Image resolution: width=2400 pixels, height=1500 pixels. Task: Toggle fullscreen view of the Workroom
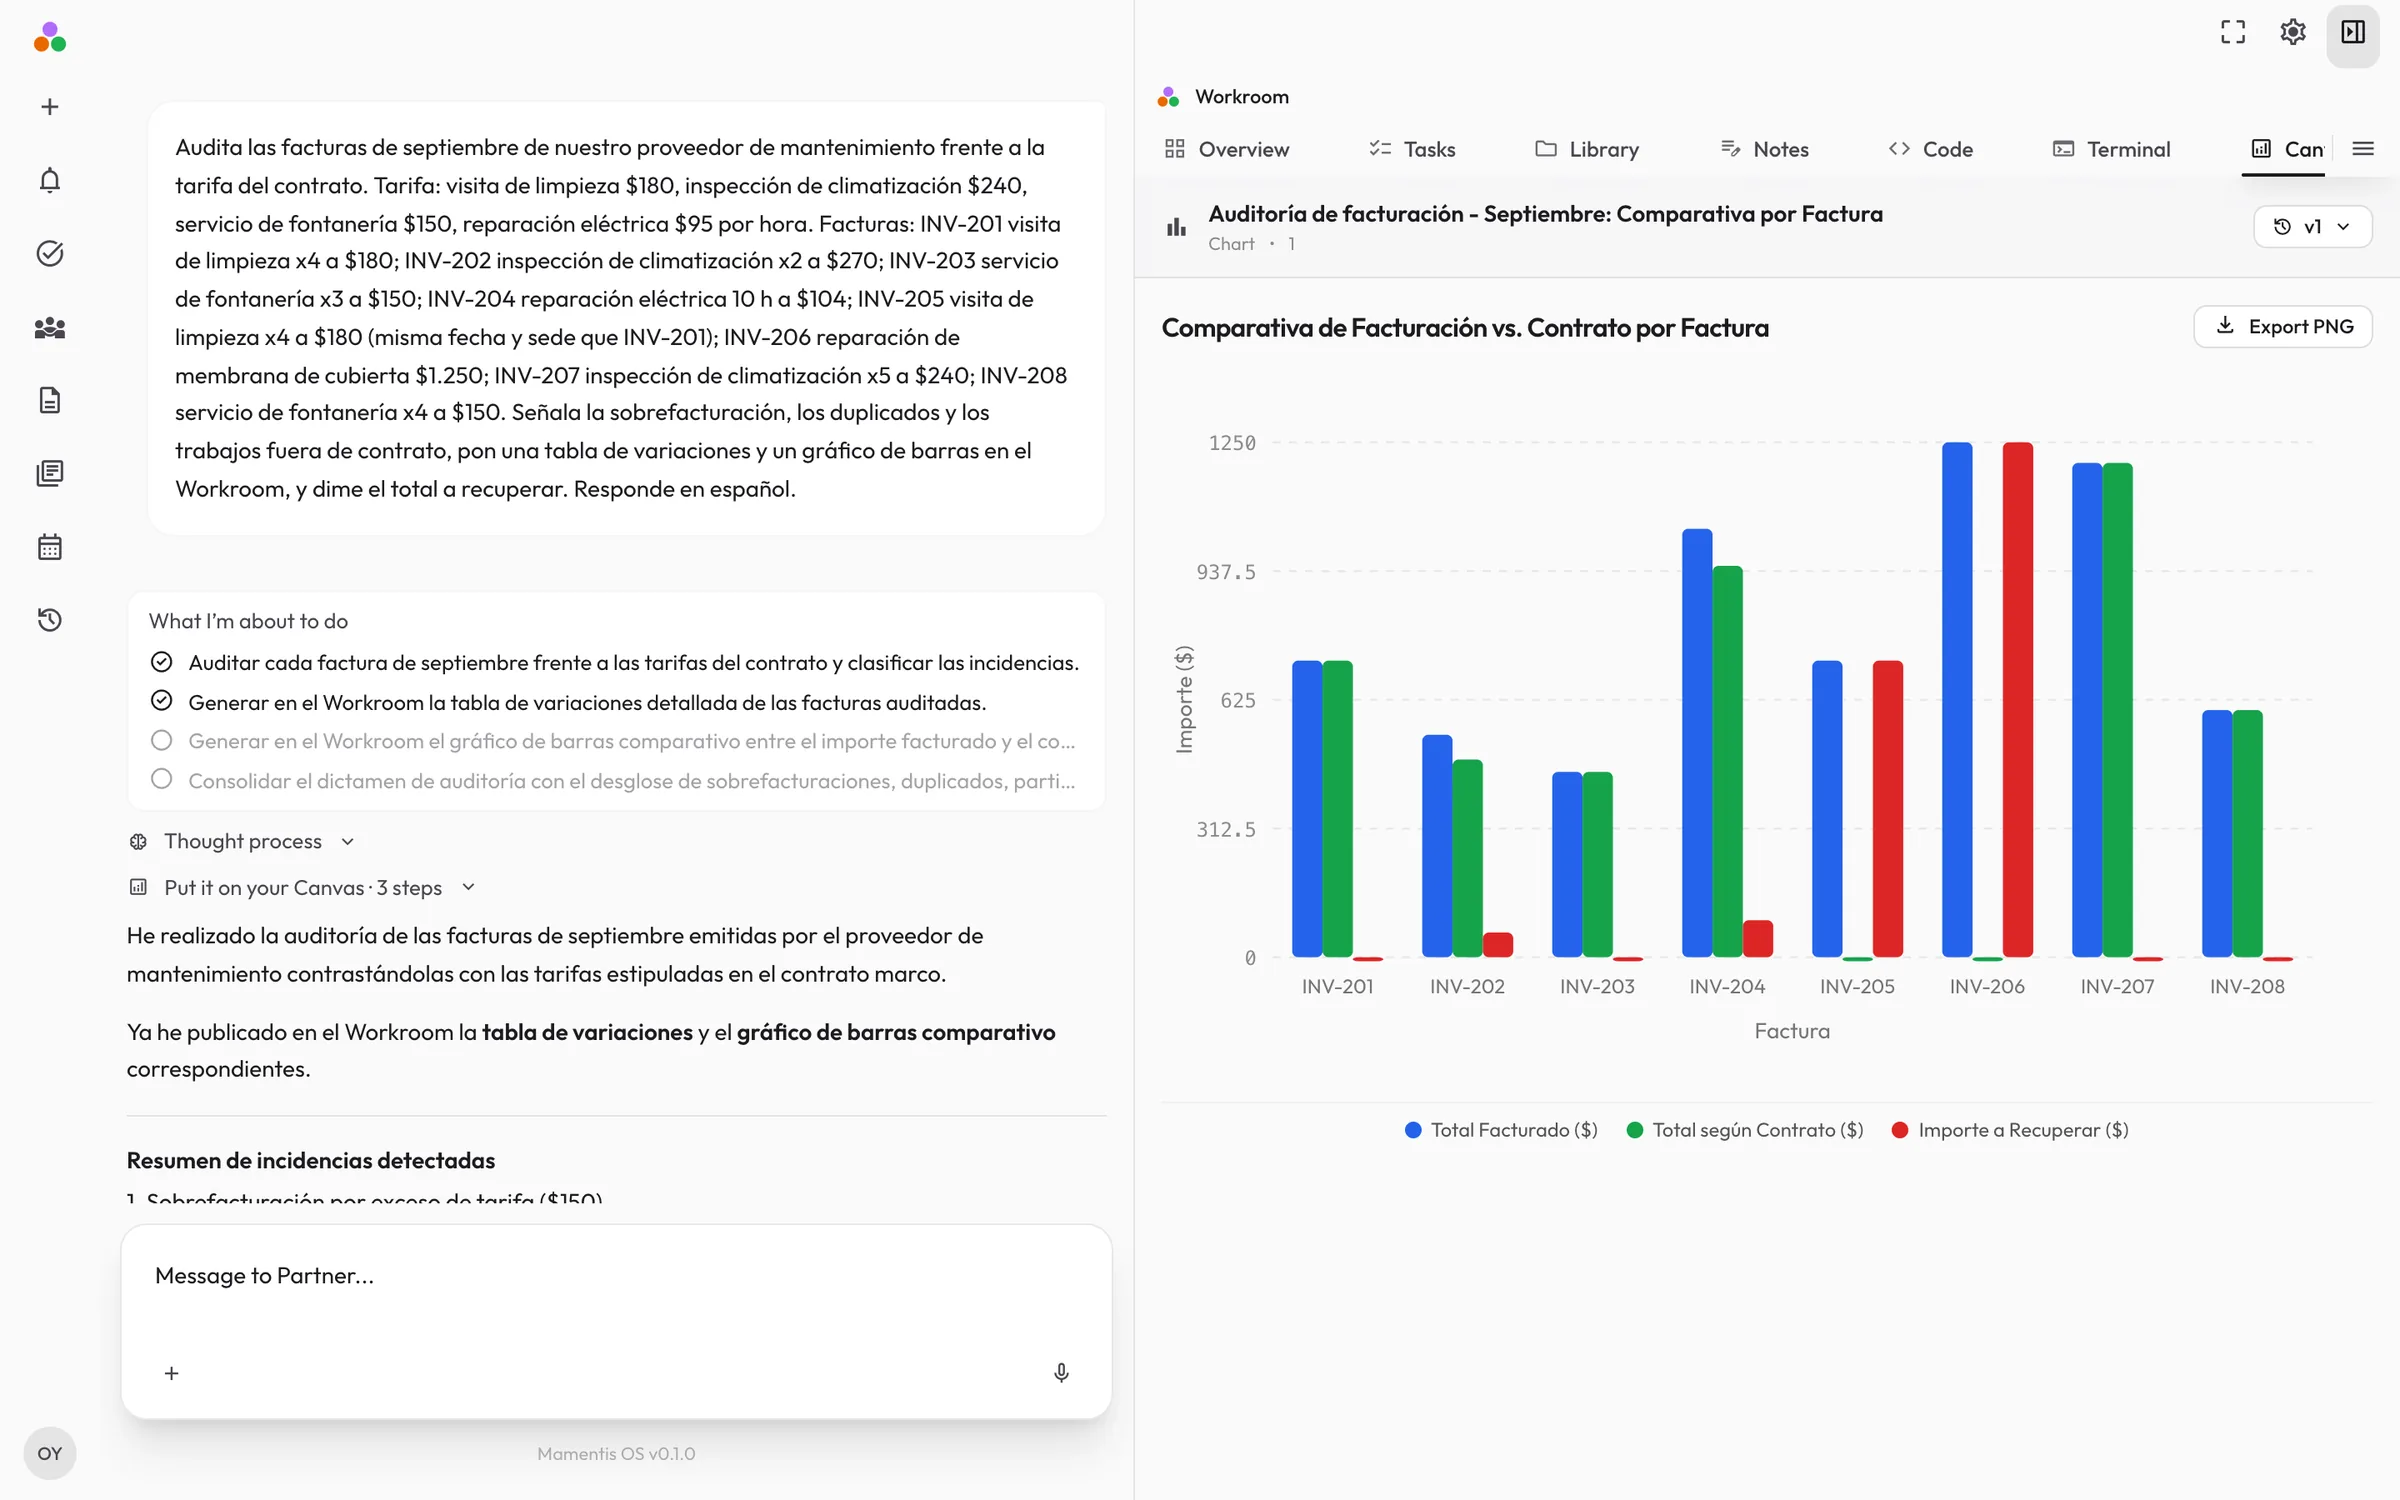pos(2232,32)
